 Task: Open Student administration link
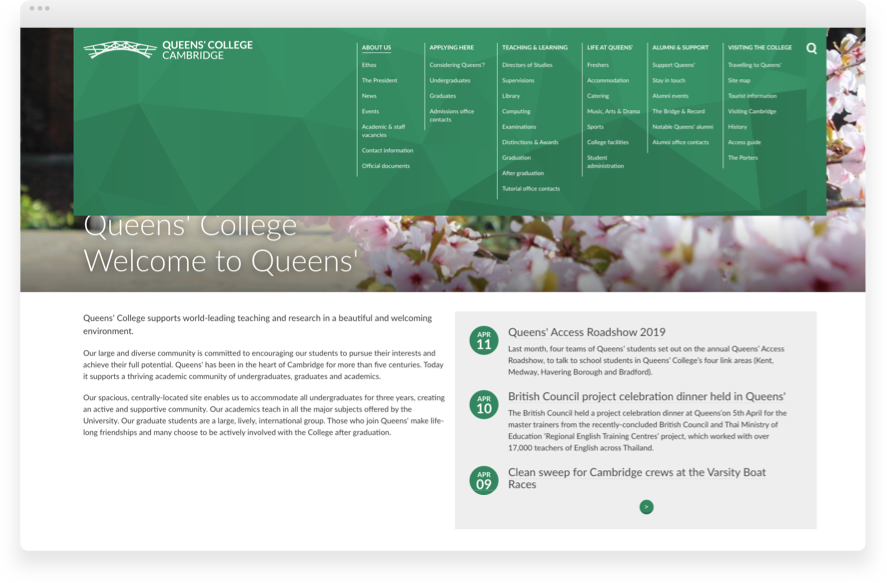pyautogui.click(x=605, y=162)
